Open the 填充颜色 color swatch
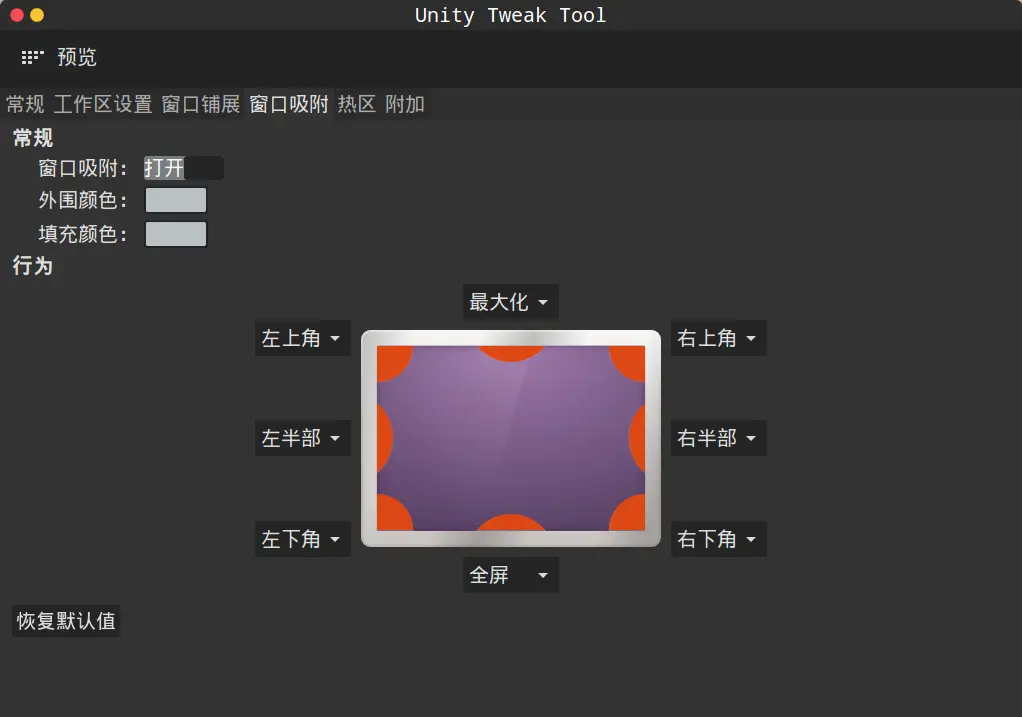This screenshot has width=1022, height=717. click(x=175, y=233)
